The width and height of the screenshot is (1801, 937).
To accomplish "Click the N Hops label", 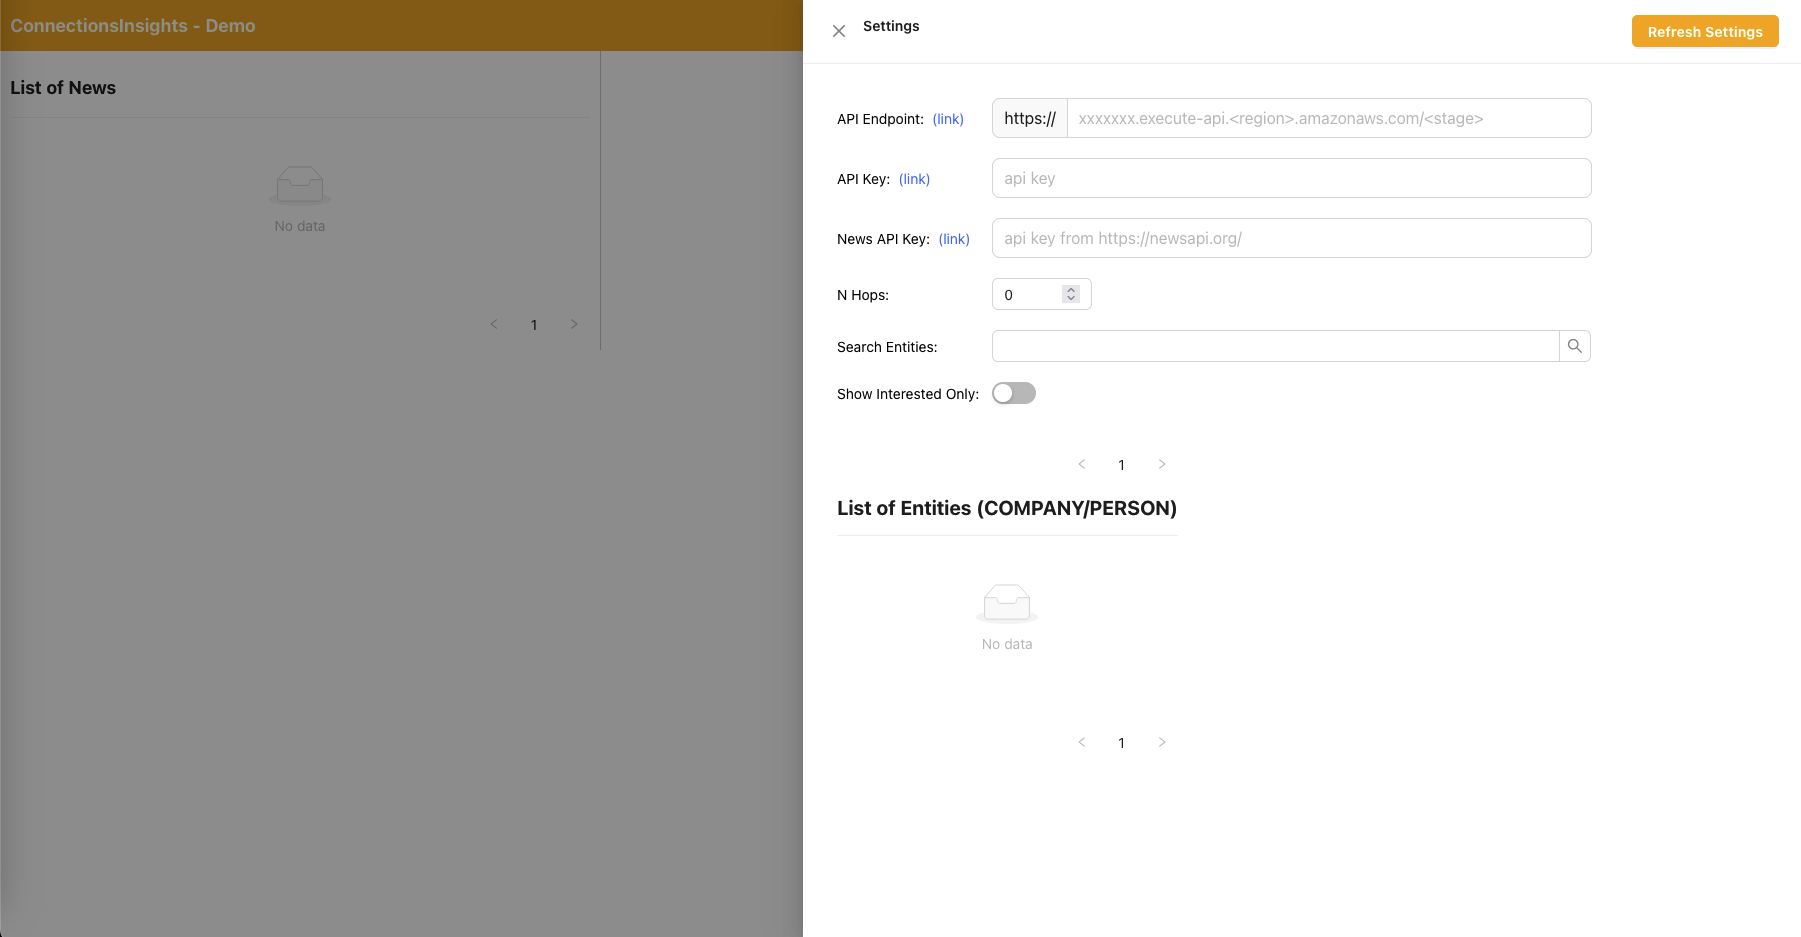I will [863, 295].
